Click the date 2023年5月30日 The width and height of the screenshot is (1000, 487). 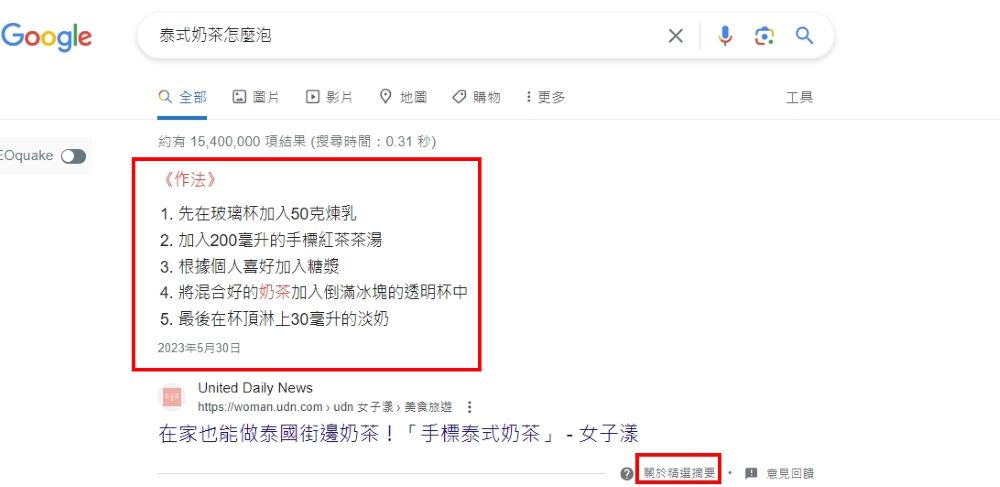[199, 348]
